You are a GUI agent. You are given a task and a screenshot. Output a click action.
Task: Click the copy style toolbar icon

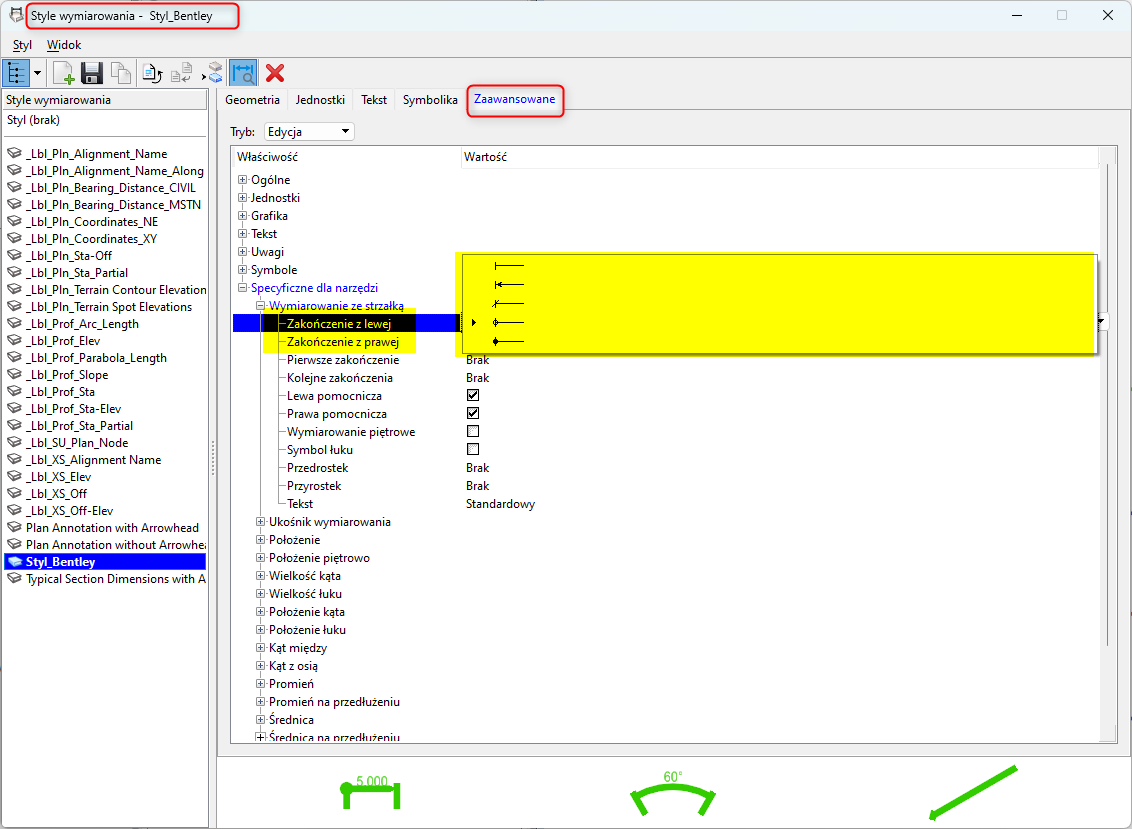(120, 72)
